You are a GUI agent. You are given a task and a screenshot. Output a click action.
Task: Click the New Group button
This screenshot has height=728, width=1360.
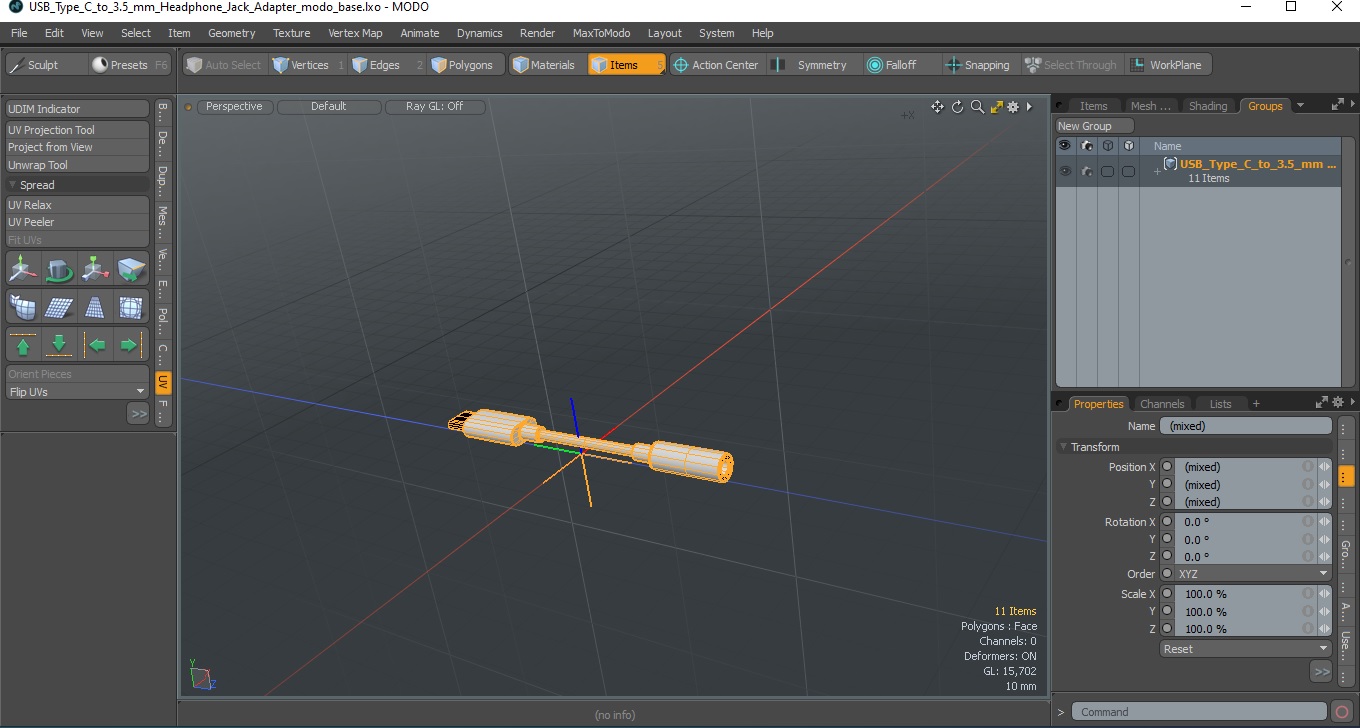coord(1095,126)
